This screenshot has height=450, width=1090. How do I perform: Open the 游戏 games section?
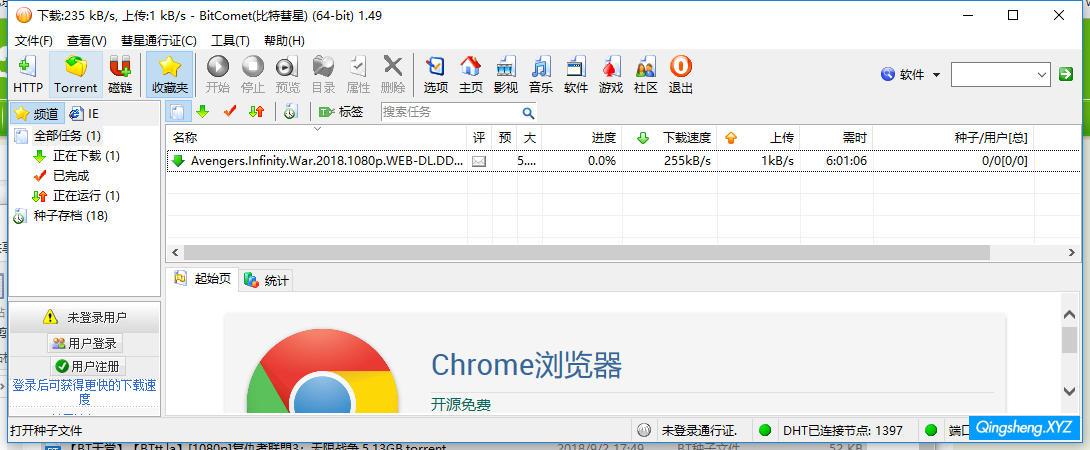coord(610,74)
